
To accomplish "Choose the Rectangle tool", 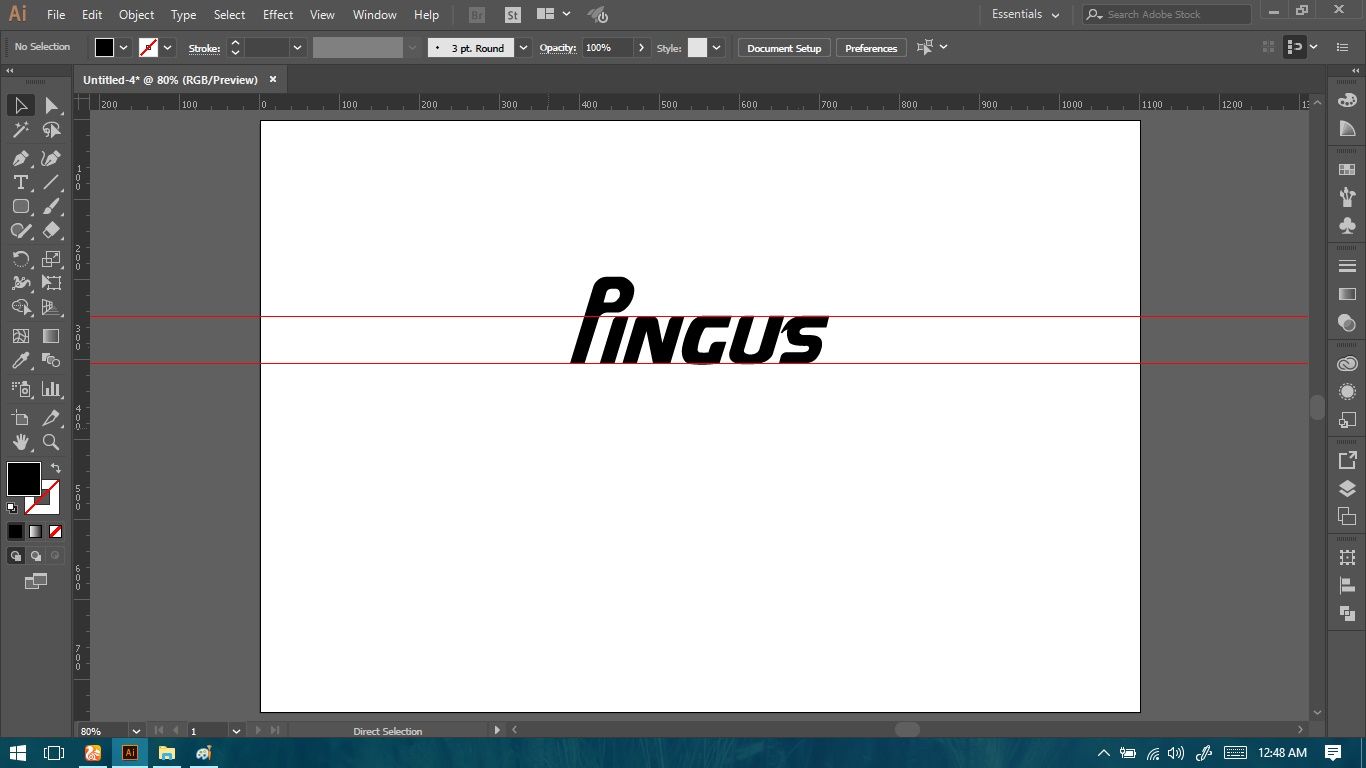I will click(20, 206).
